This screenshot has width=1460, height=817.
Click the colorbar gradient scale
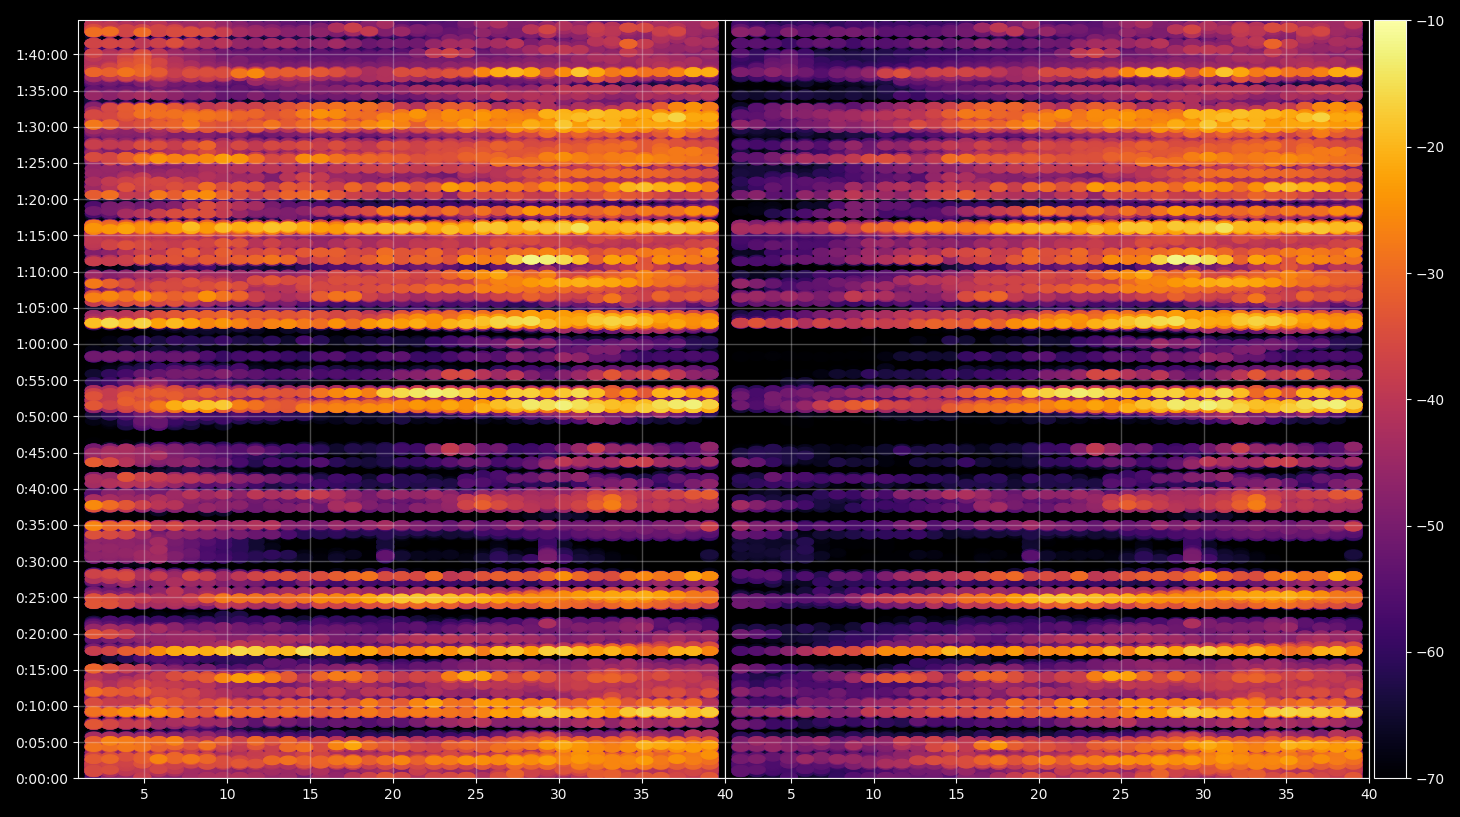tap(1390, 399)
